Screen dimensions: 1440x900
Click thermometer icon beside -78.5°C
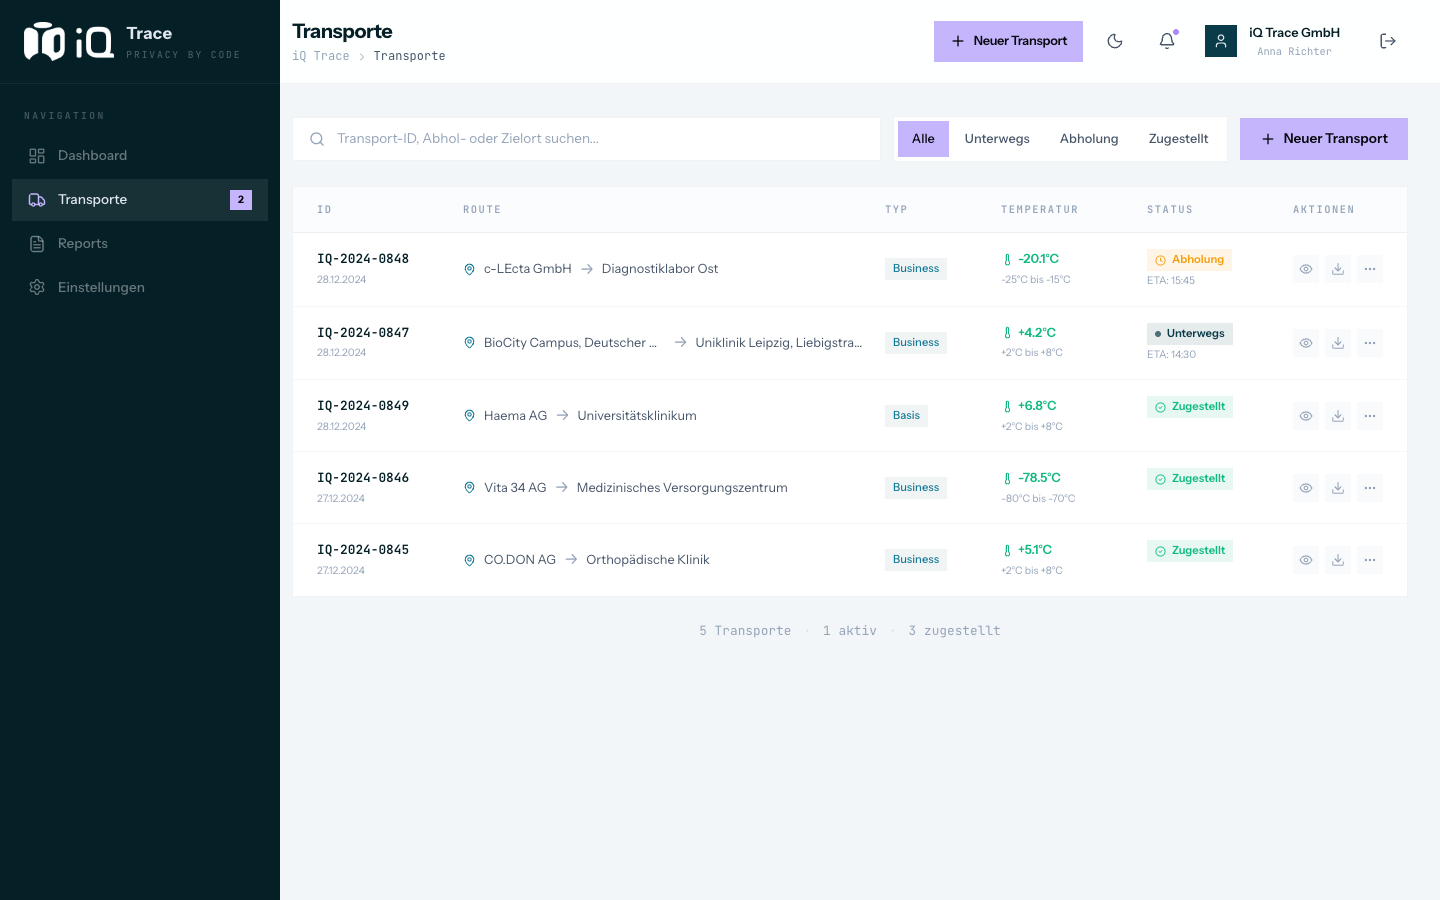pyautogui.click(x=1007, y=478)
